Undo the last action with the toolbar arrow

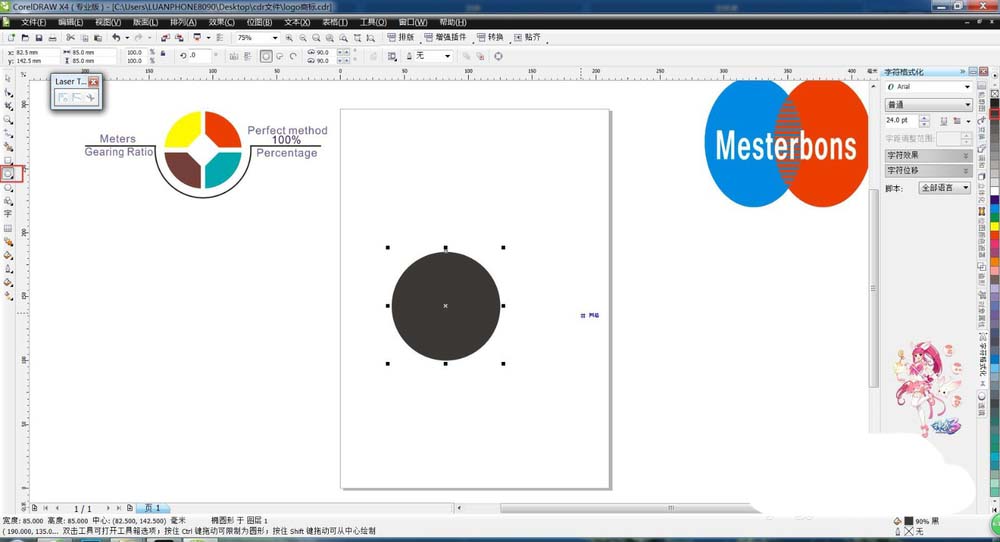coord(116,38)
